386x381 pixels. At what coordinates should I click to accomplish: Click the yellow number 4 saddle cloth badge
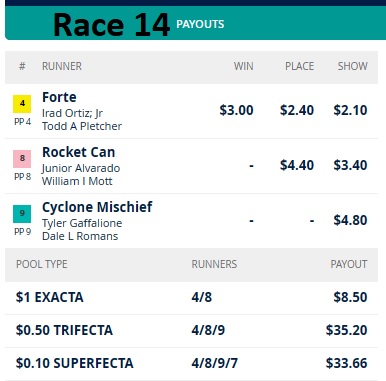tap(22, 104)
